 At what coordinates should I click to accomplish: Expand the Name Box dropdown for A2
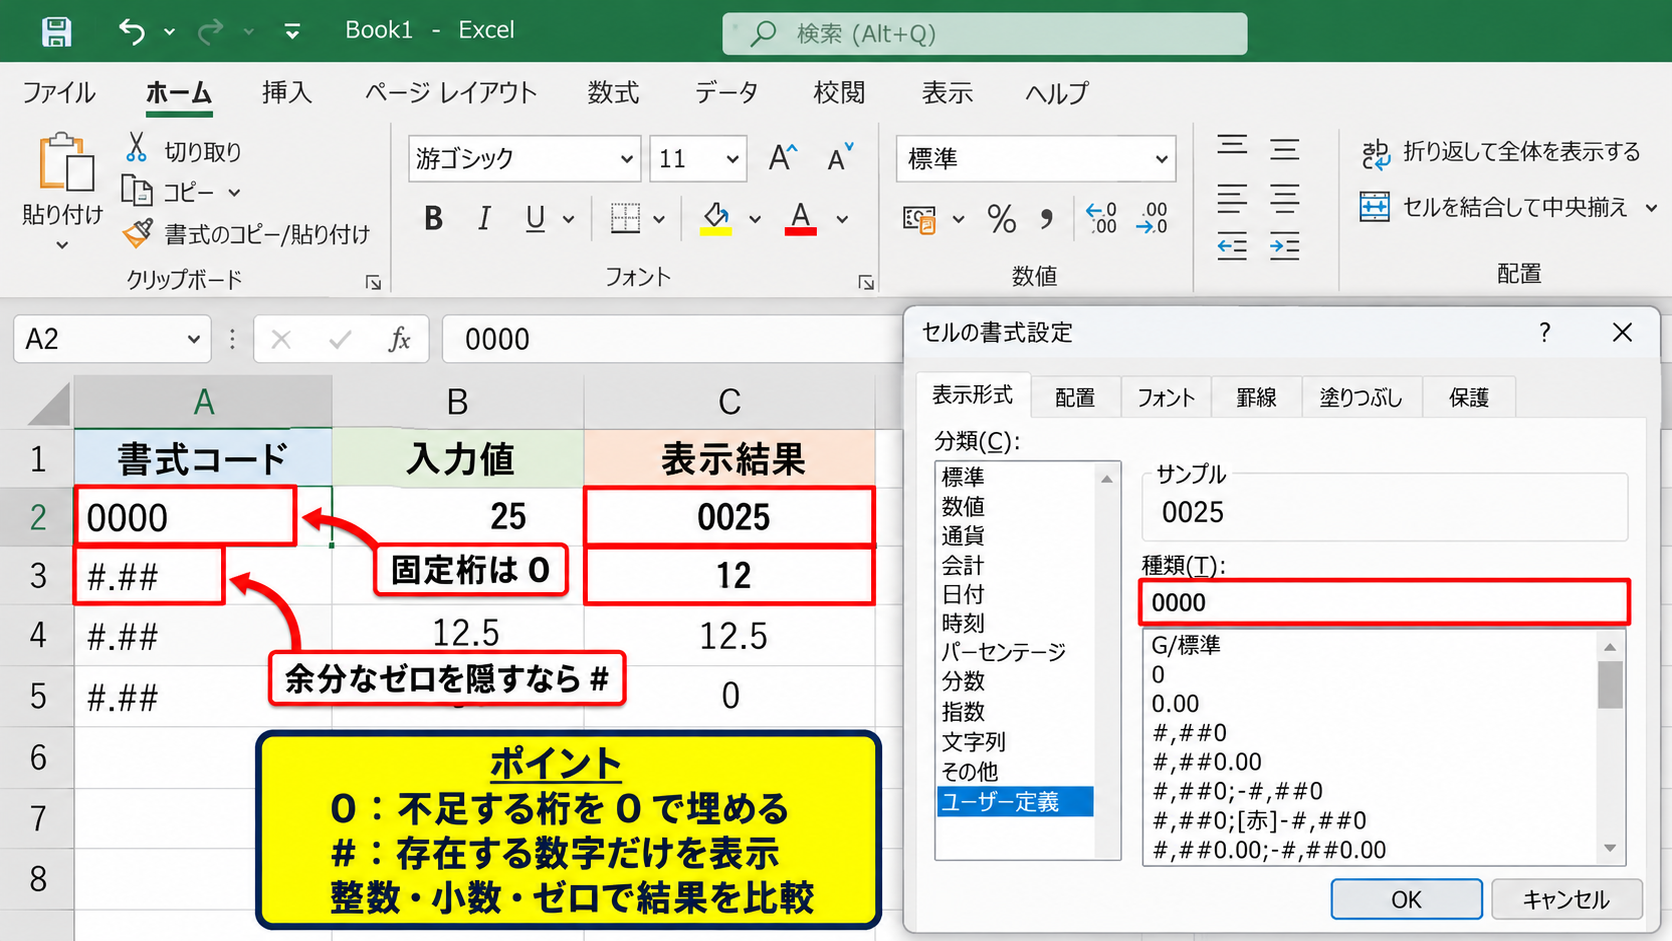click(193, 339)
